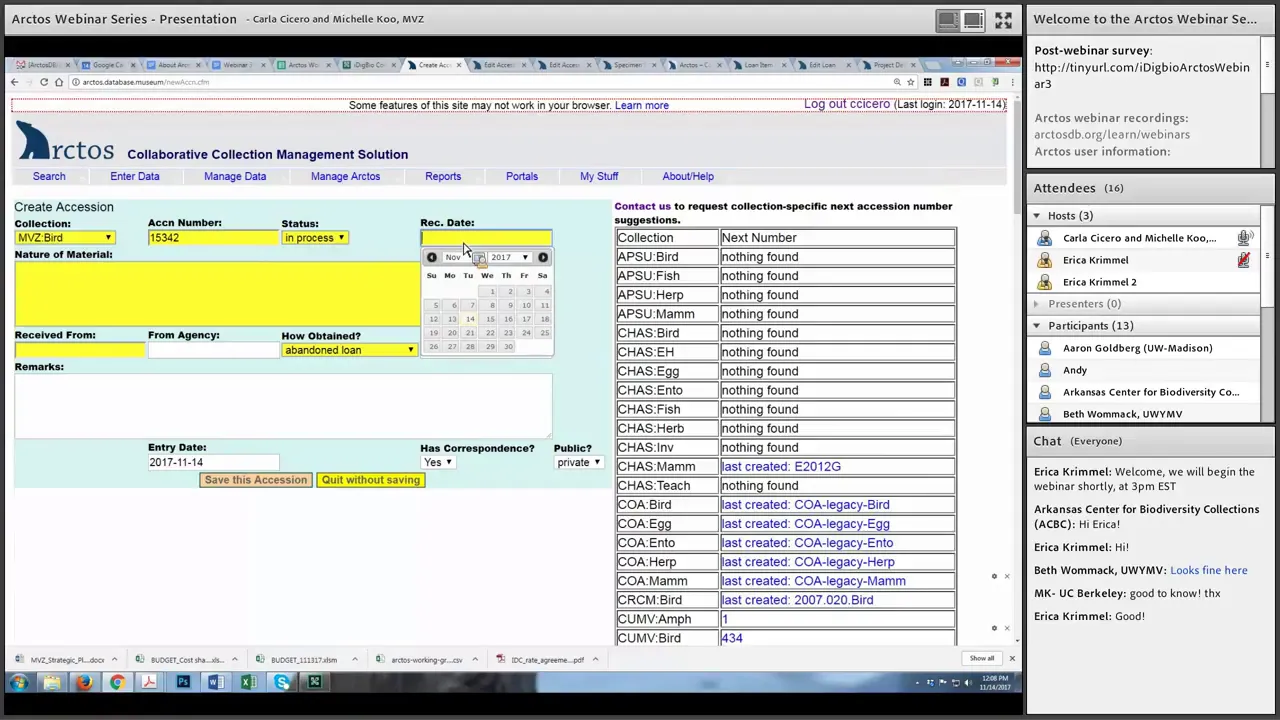This screenshot has height=720, width=1280.
Task: Click Received From input field
Action: tap(79, 350)
